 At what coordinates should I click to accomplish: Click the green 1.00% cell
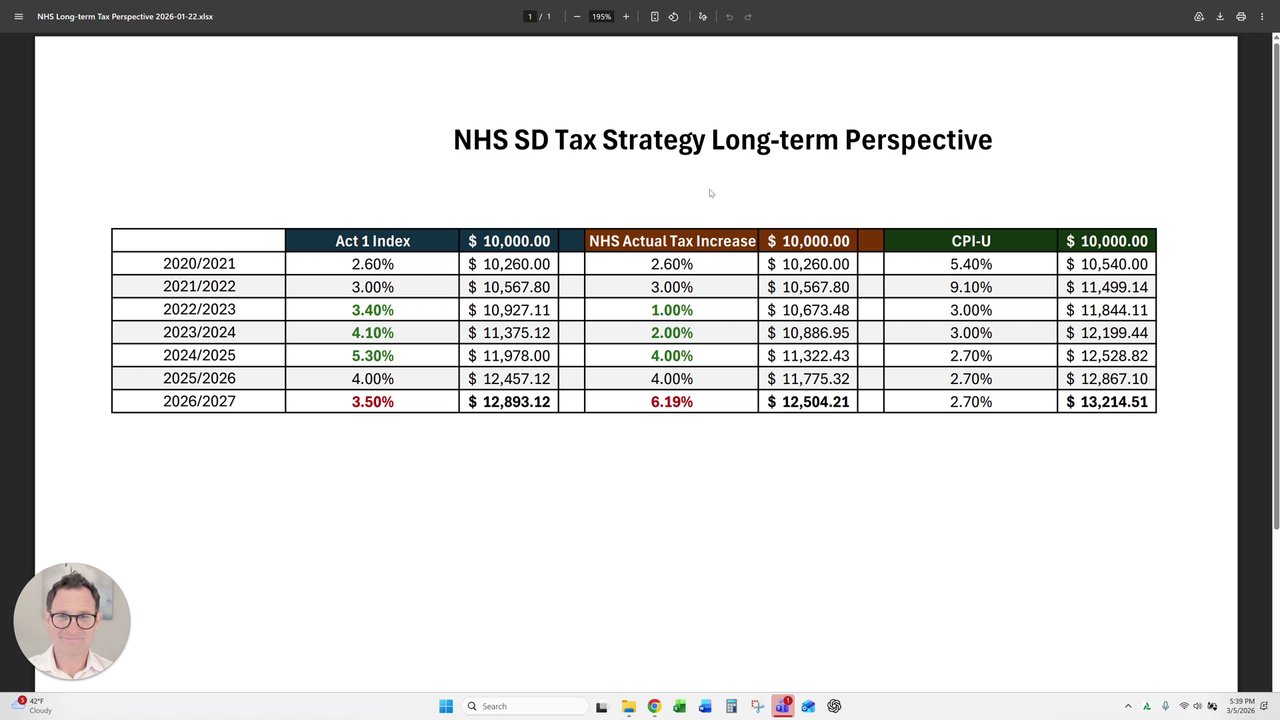point(672,310)
